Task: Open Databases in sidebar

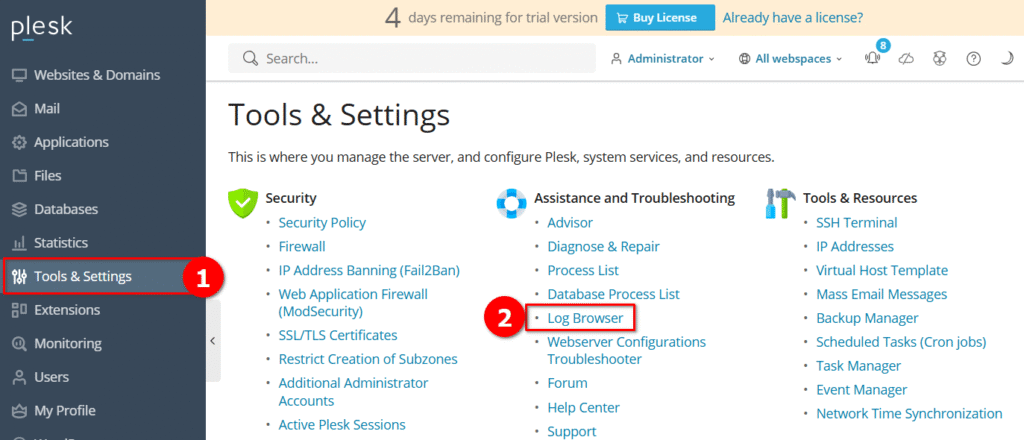Action: click(x=66, y=210)
